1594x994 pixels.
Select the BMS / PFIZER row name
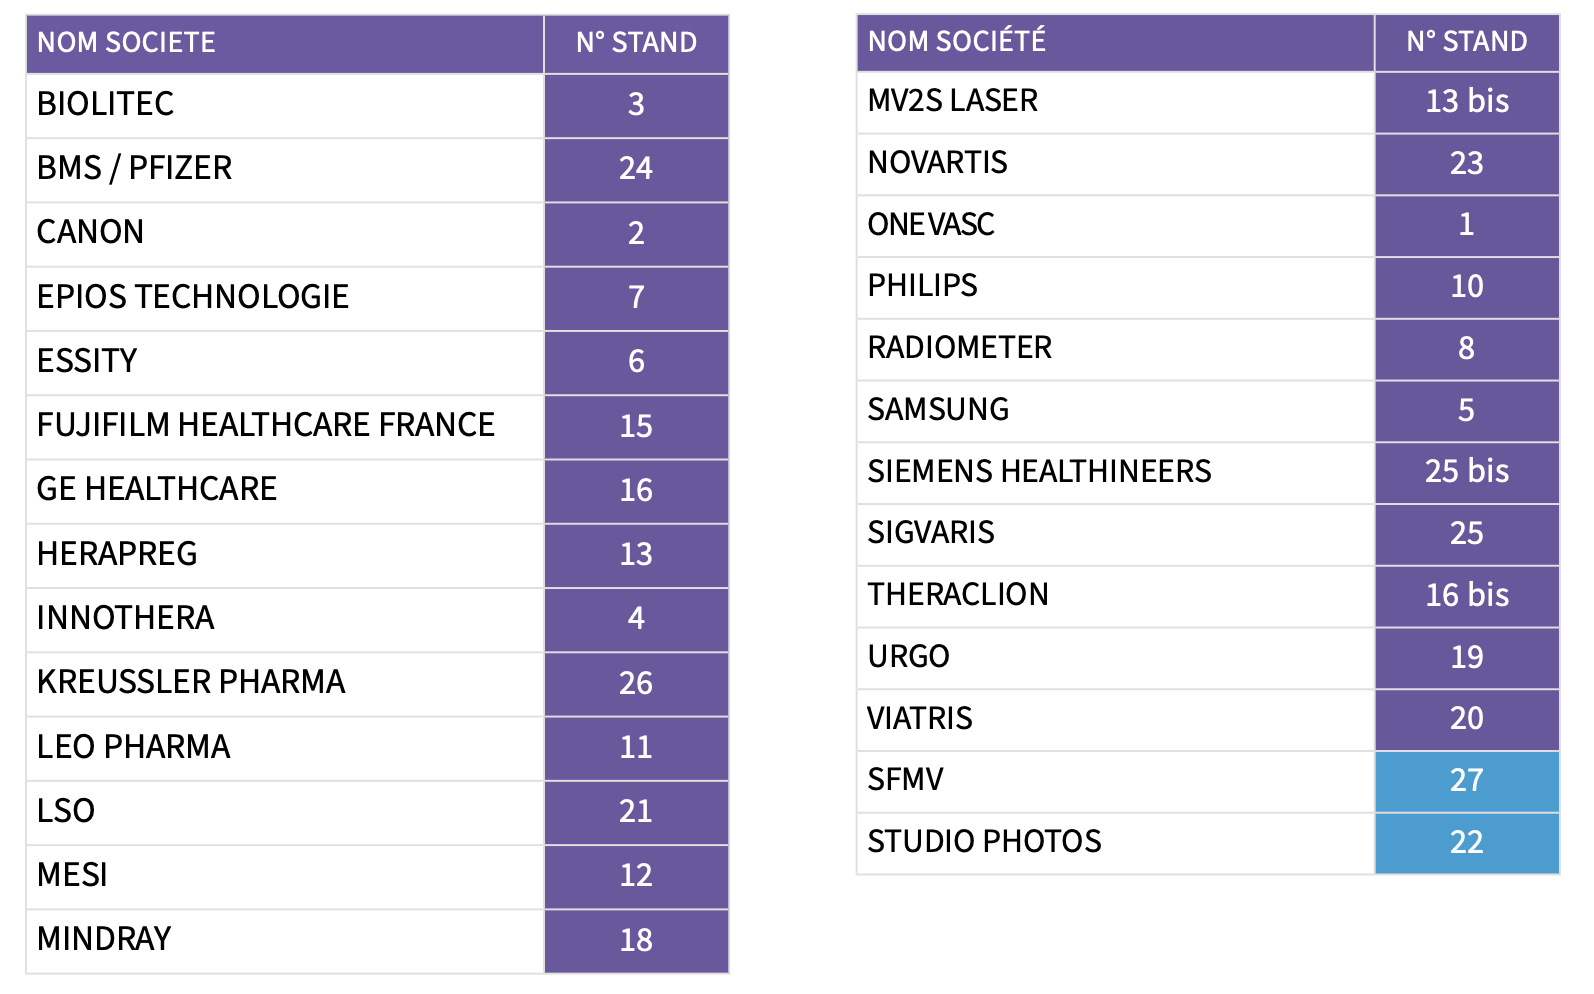tap(135, 168)
